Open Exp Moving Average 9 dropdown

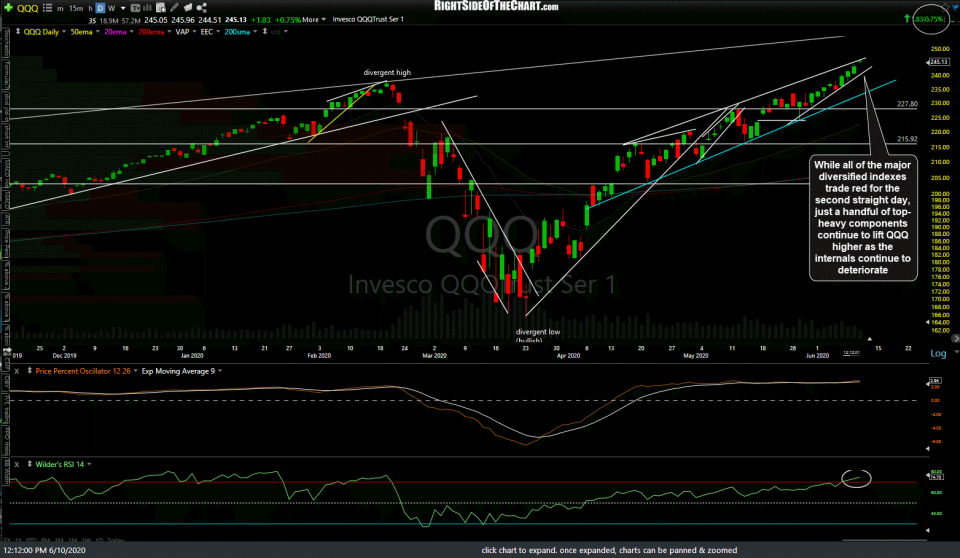(x=220, y=371)
